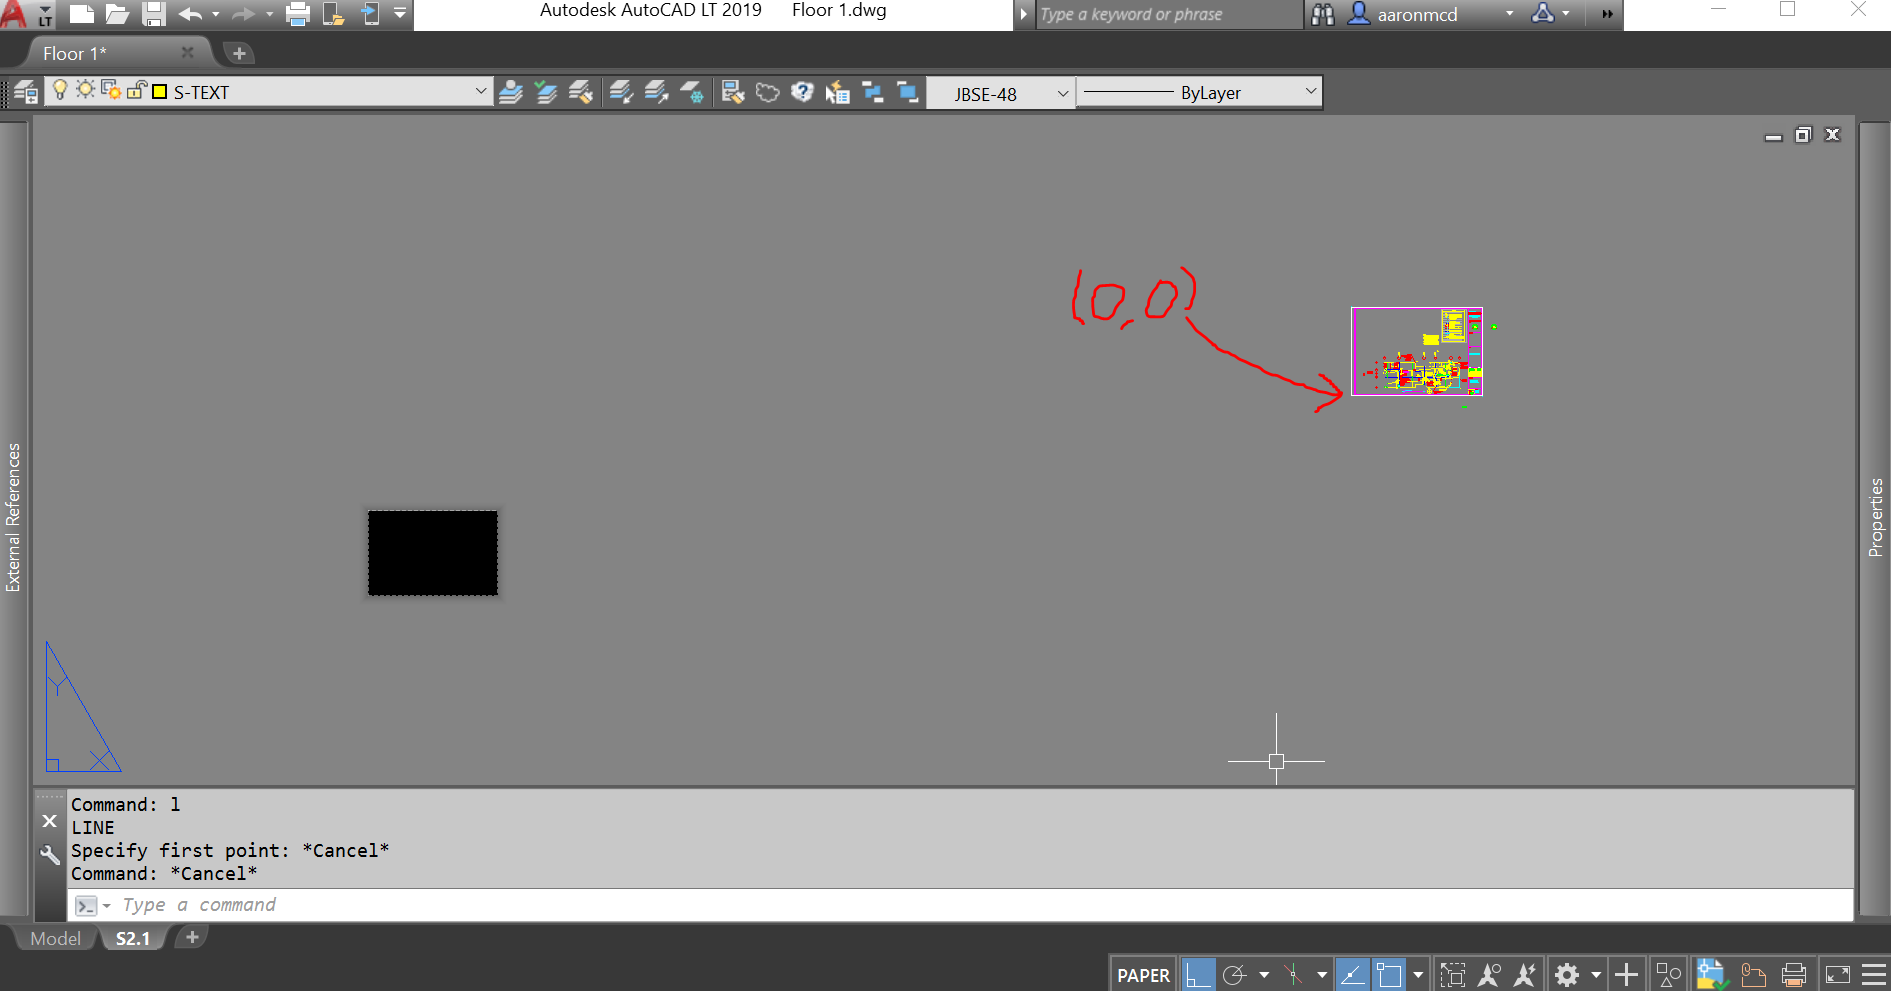This screenshot has width=1891, height=991.
Task: Expand the Polar Tracking settings arrow
Action: click(1264, 974)
